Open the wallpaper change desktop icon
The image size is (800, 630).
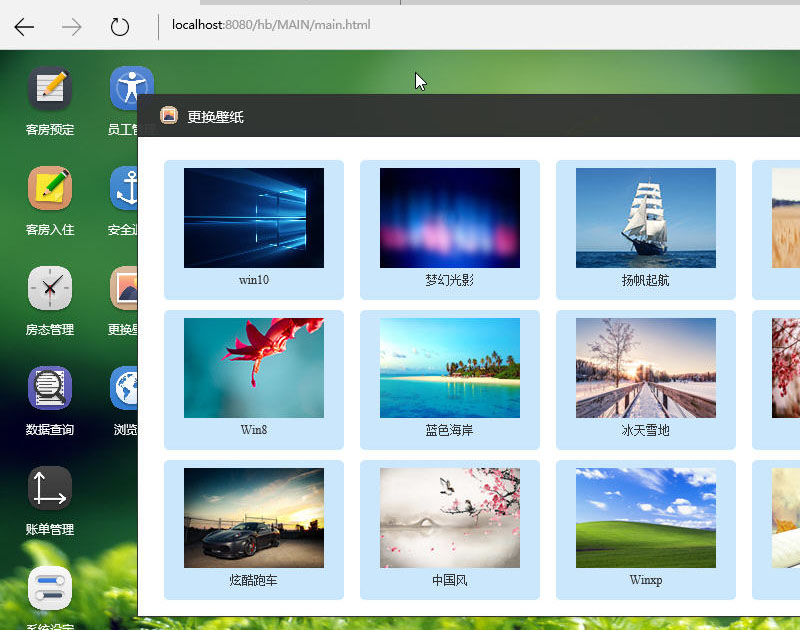(x=124, y=288)
